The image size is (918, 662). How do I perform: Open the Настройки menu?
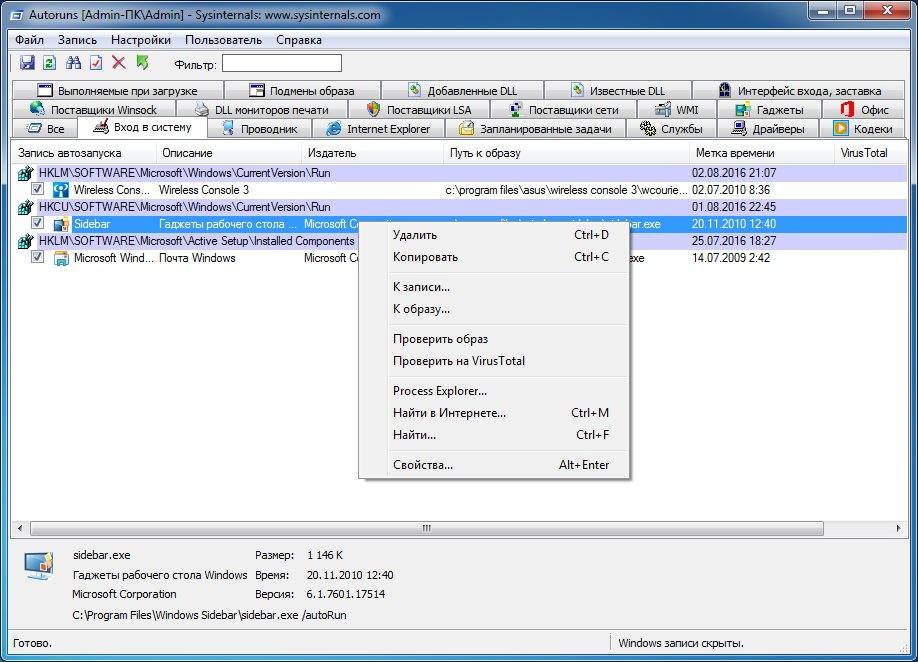point(141,40)
